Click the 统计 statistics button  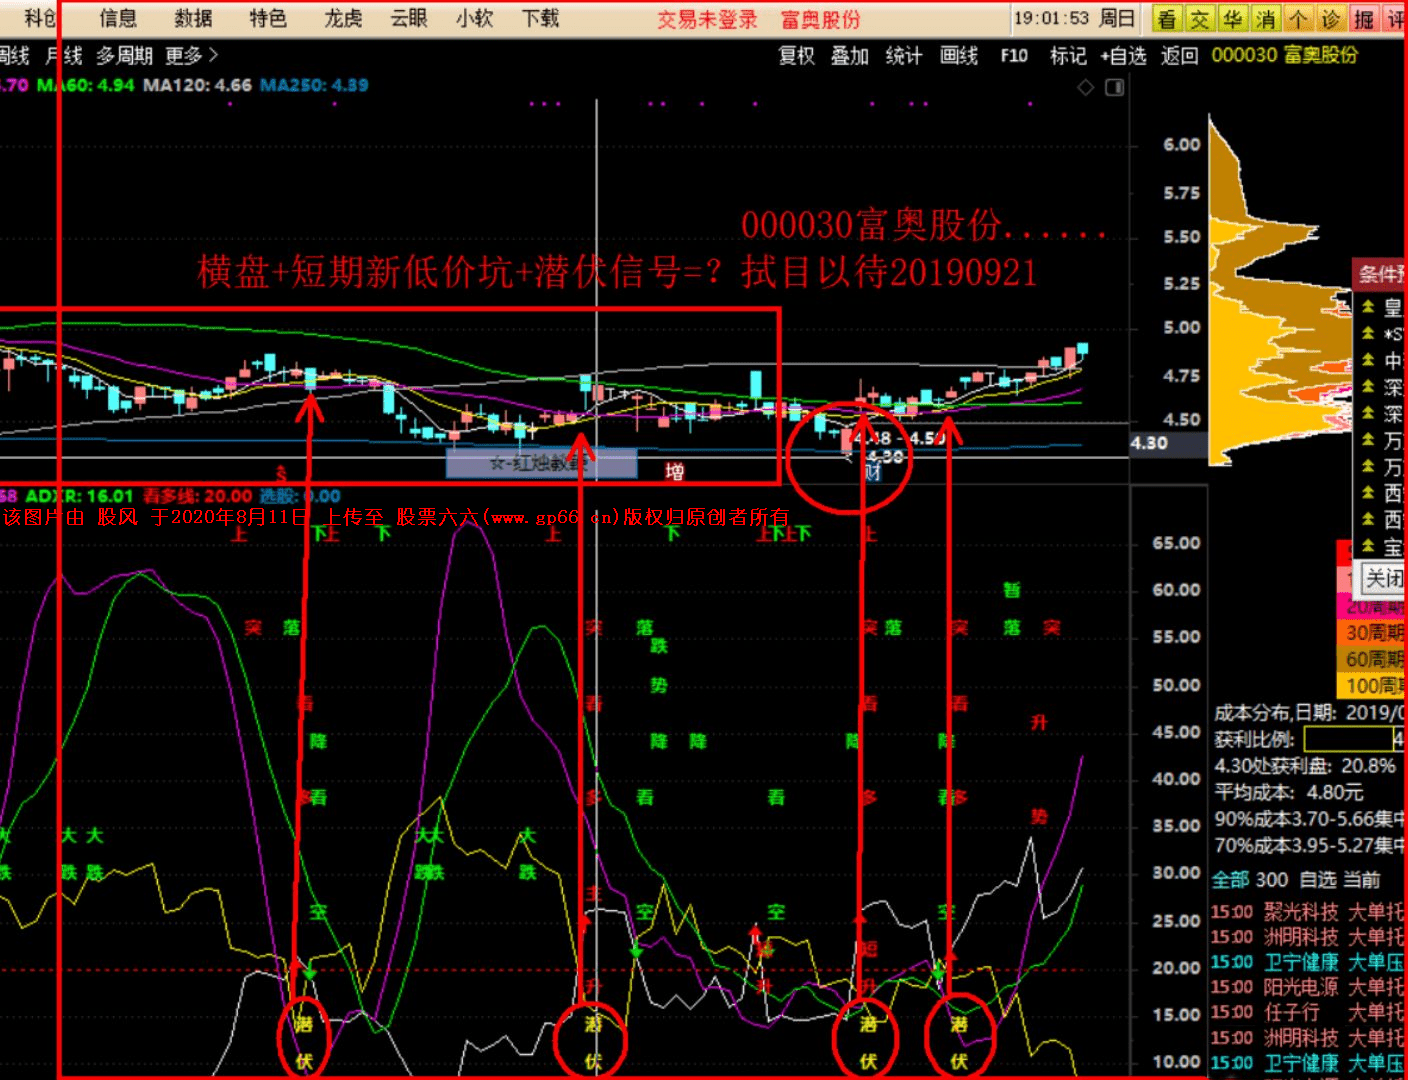(x=904, y=56)
